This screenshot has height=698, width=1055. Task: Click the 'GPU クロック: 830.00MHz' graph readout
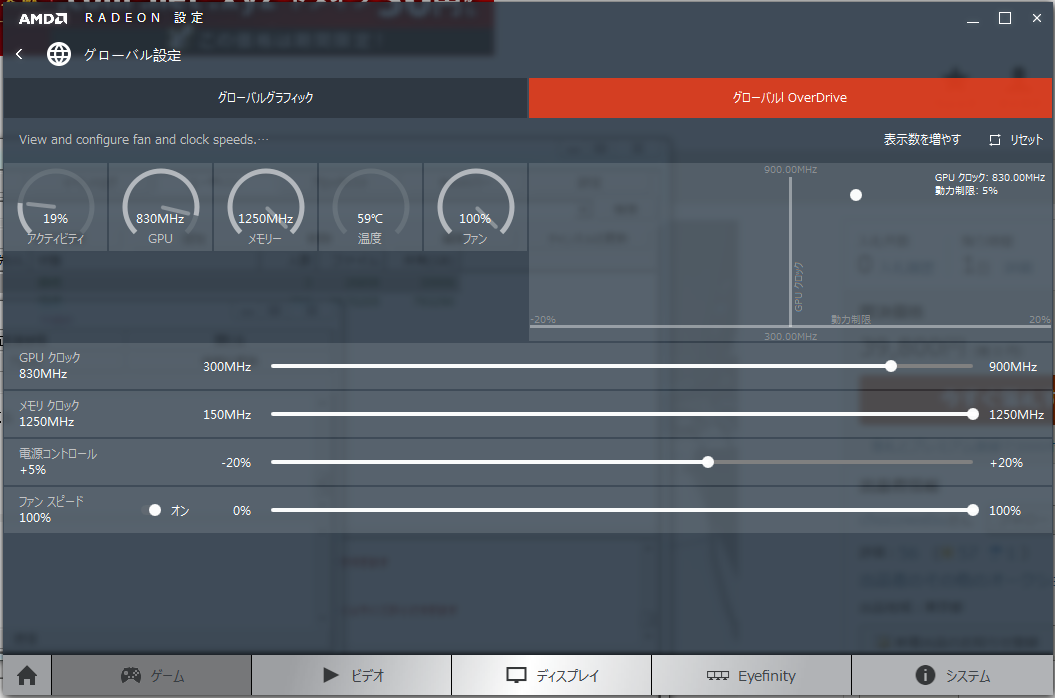tap(990, 178)
